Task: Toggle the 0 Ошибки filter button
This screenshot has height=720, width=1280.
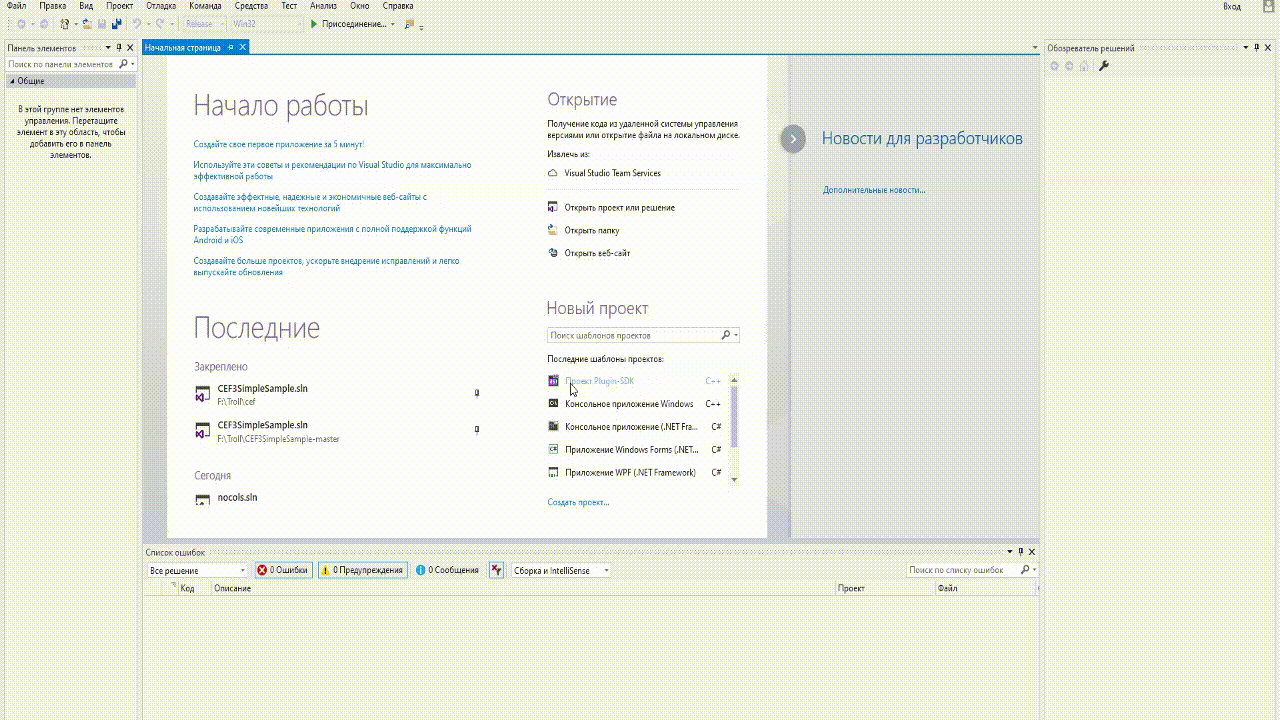Action: tap(283, 570)
